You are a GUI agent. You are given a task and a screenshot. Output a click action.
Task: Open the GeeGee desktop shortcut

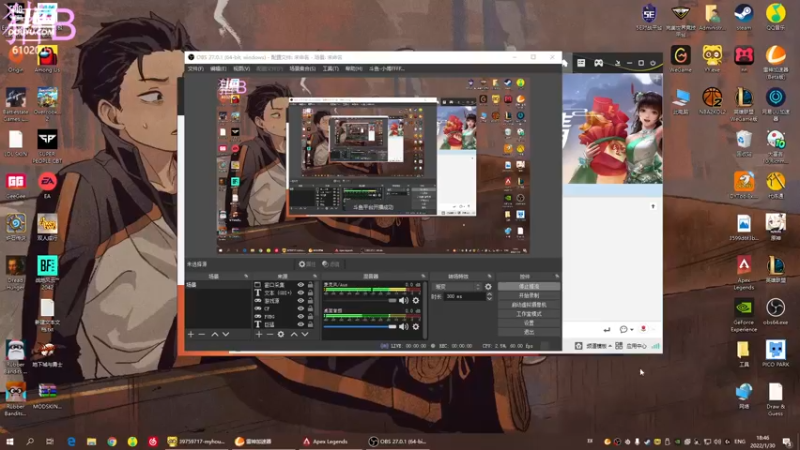coord(15,186)
